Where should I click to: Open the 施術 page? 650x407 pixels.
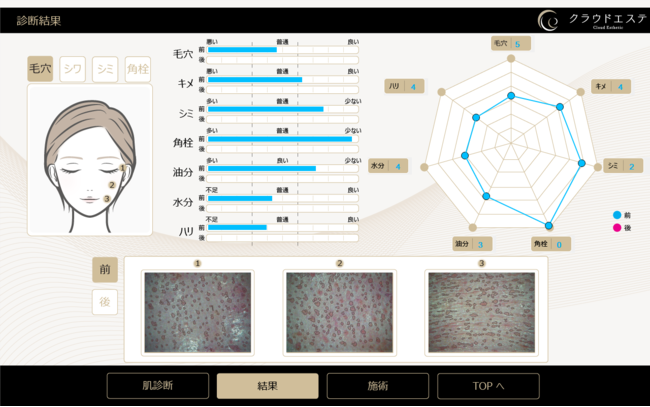[378, 386]
